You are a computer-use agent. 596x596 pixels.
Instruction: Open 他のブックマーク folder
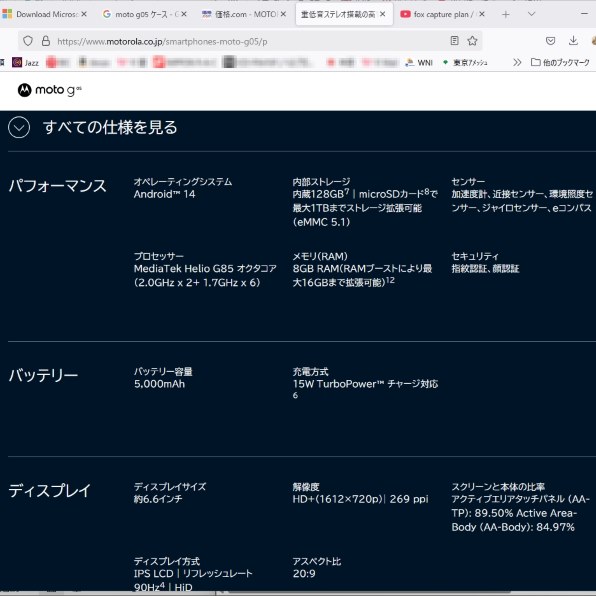(560, 62)
